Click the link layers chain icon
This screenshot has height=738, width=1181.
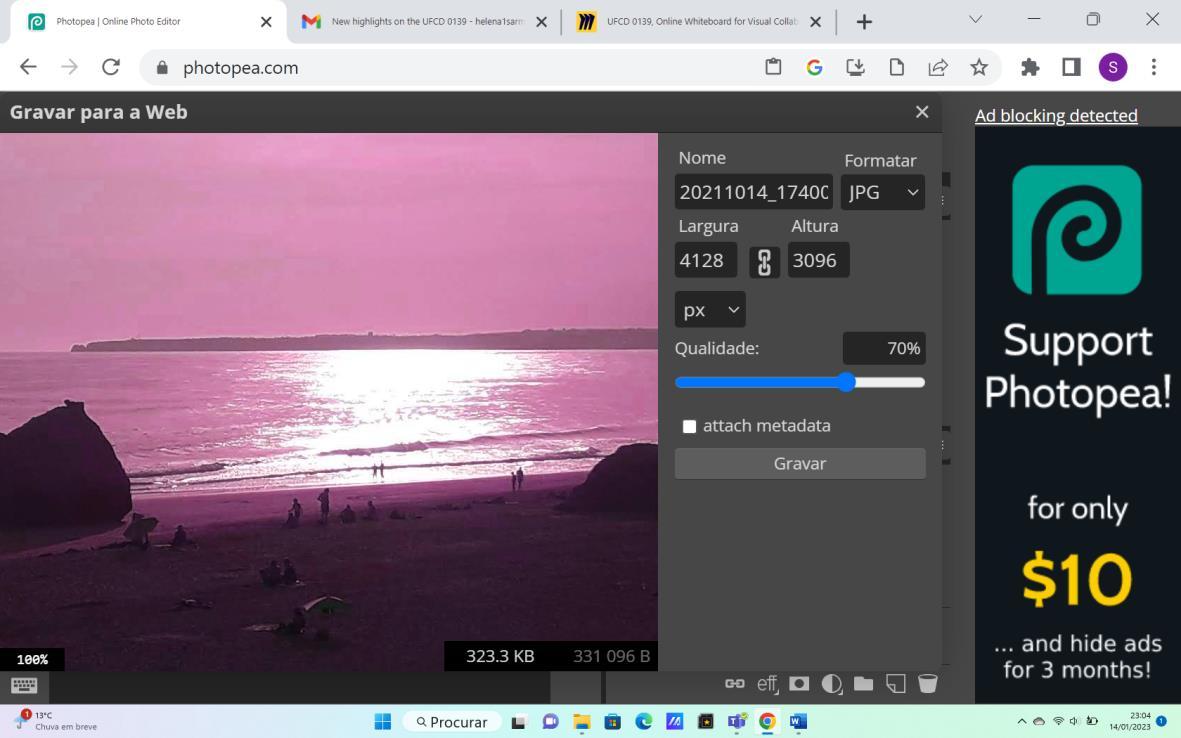pyautogui.click(x=734, y=684)
